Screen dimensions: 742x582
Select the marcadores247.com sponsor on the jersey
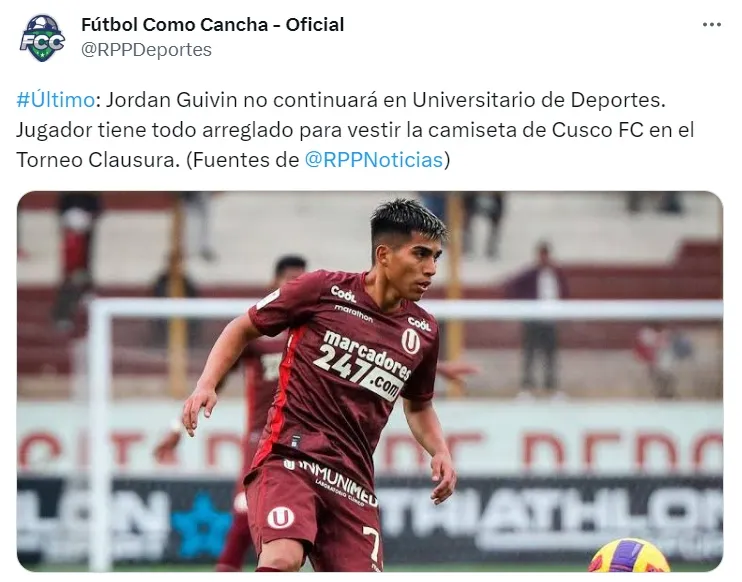[x=362, y=365]
